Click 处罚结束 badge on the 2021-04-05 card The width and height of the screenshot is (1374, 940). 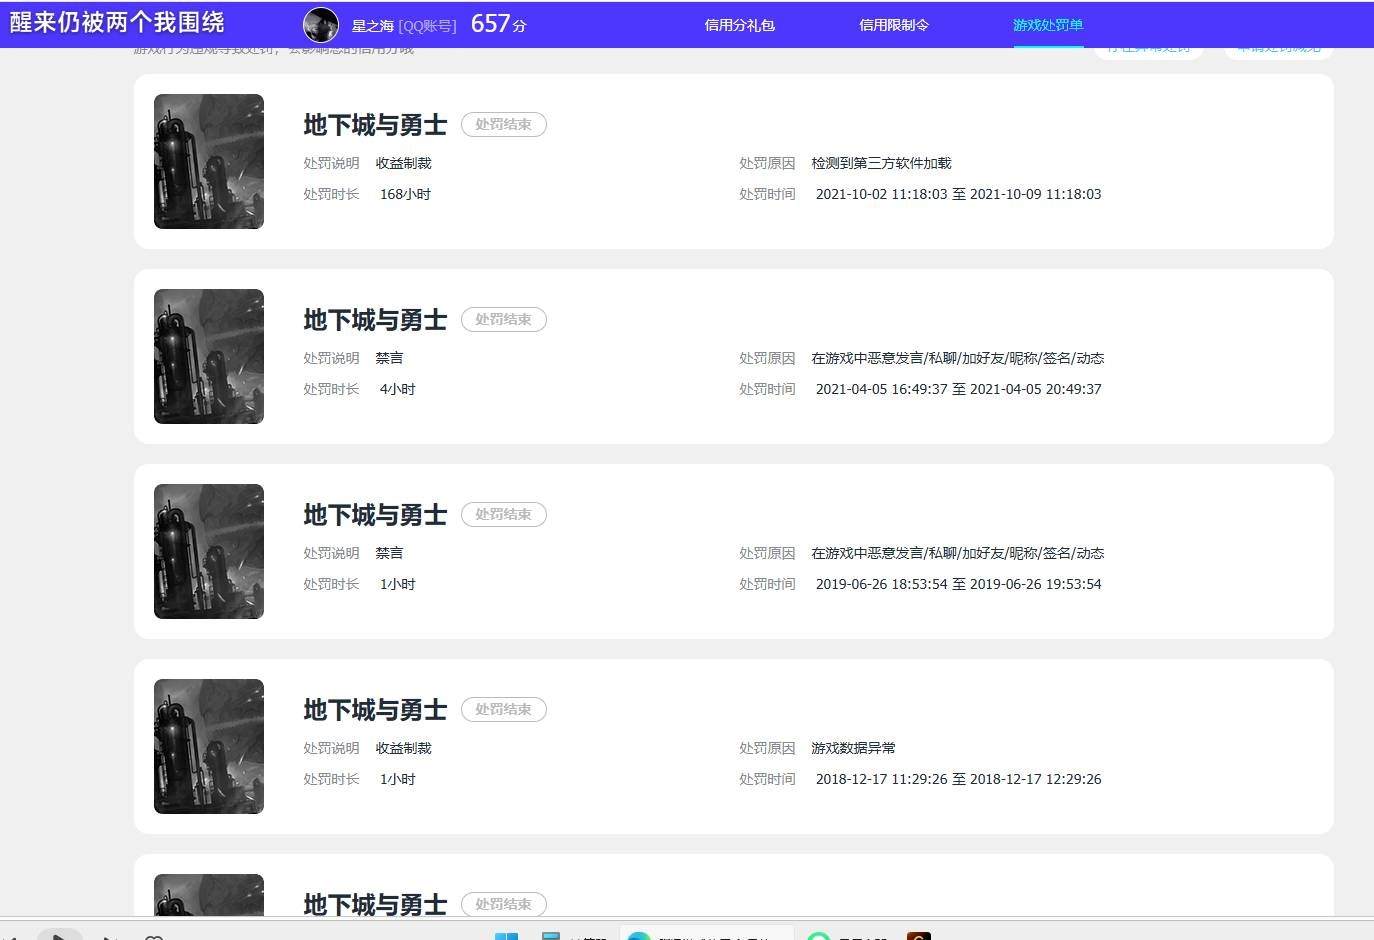coord(503,319)
